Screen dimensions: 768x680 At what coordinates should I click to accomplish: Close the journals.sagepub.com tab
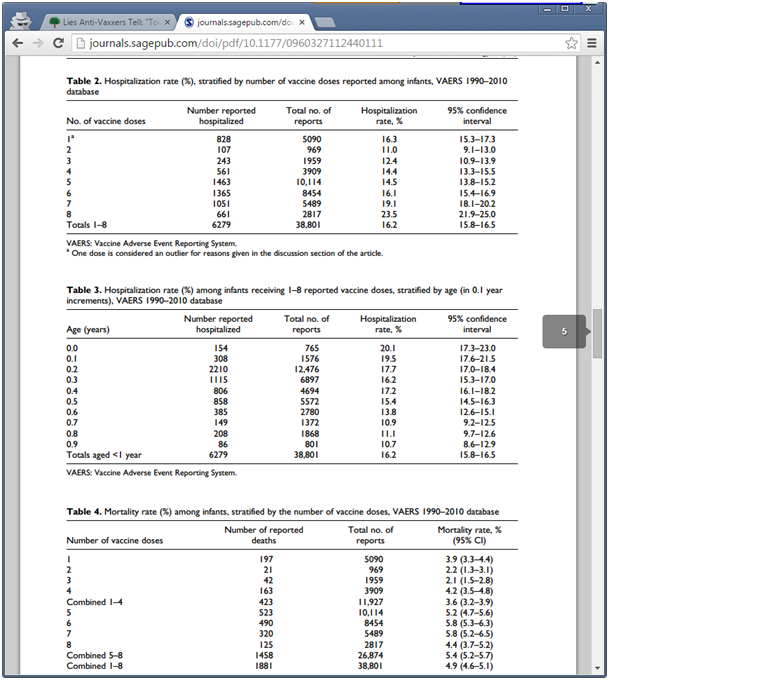tap(302, 22)
